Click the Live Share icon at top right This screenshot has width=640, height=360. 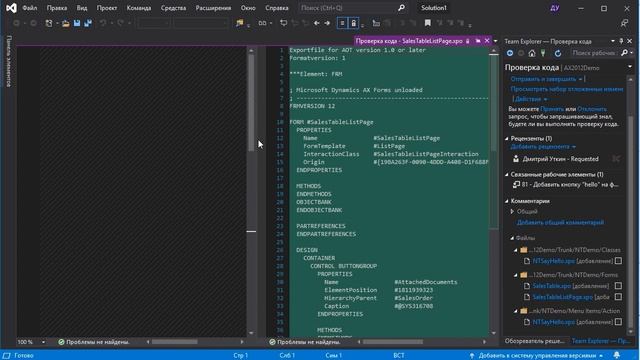click(624, 23)
